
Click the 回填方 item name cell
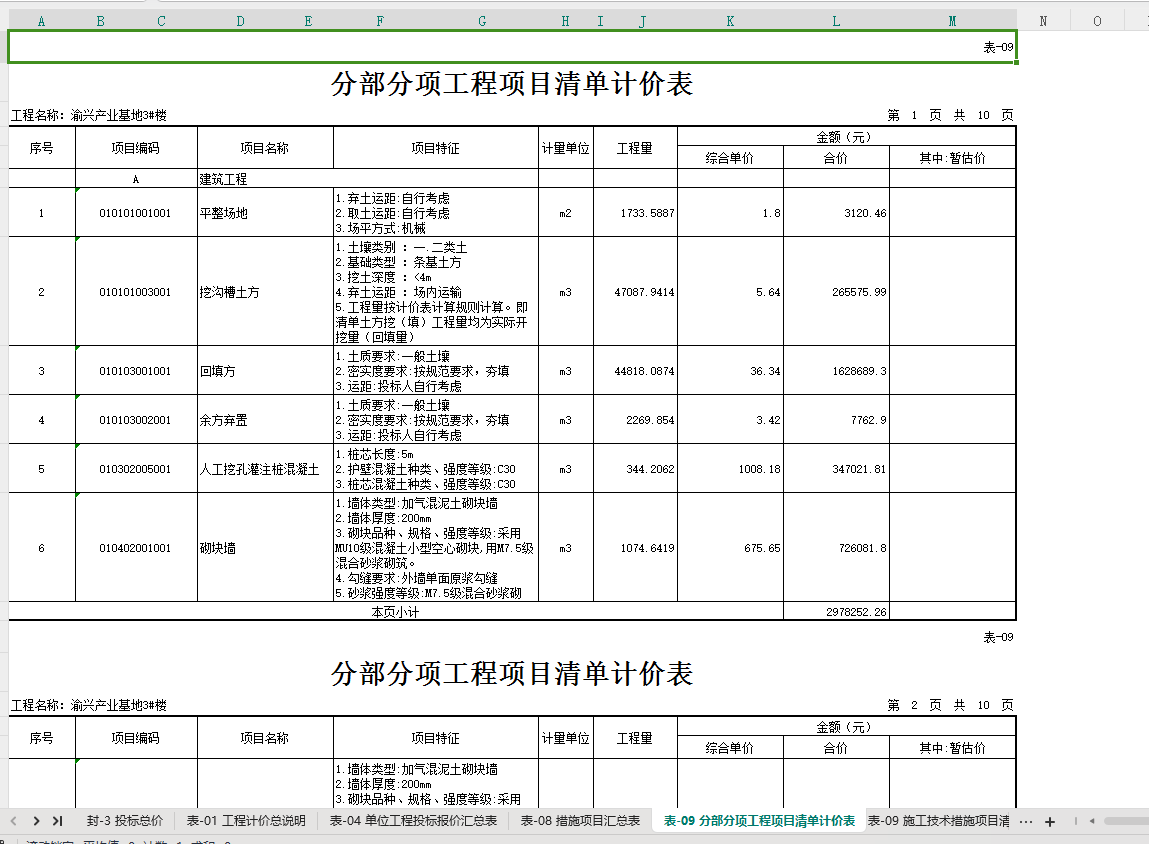265,371
